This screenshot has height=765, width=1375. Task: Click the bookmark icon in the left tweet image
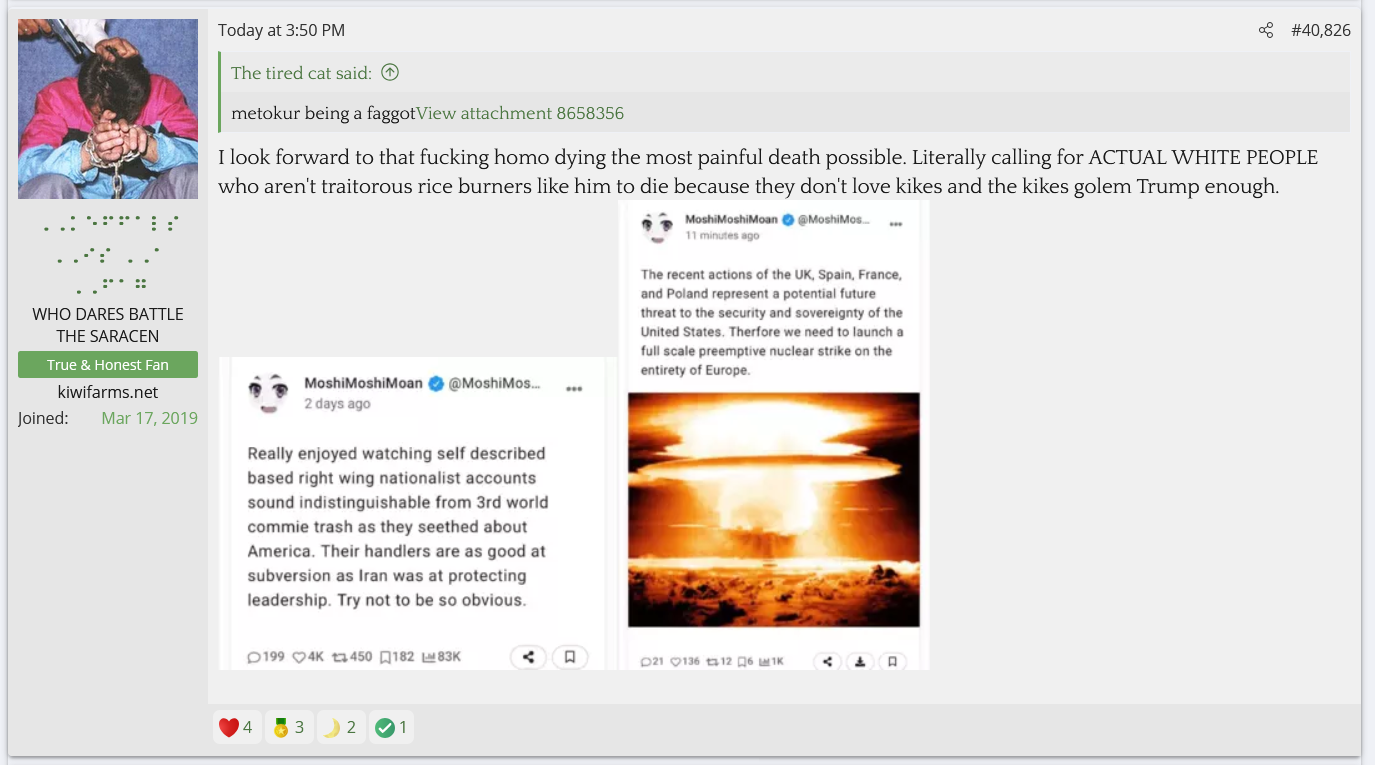point(569,657)
